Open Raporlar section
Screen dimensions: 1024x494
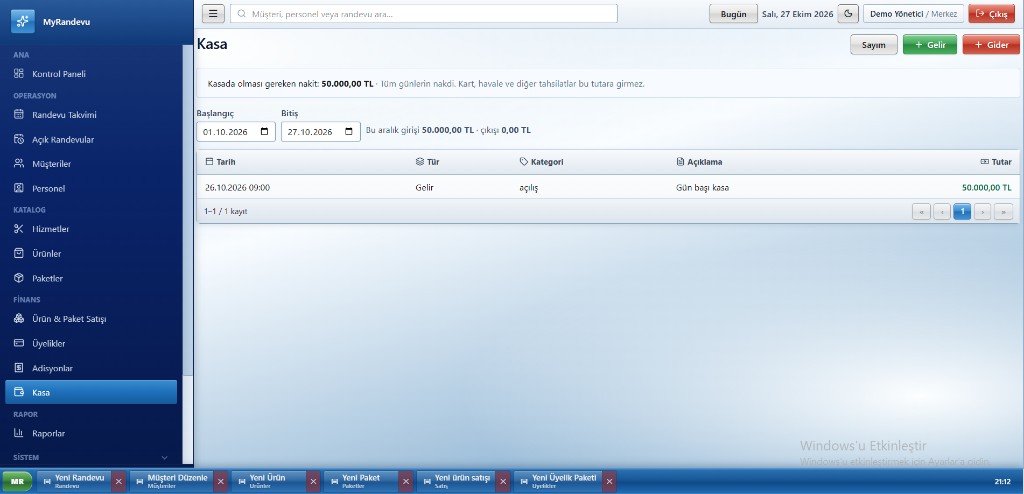(x=91, y=433)
